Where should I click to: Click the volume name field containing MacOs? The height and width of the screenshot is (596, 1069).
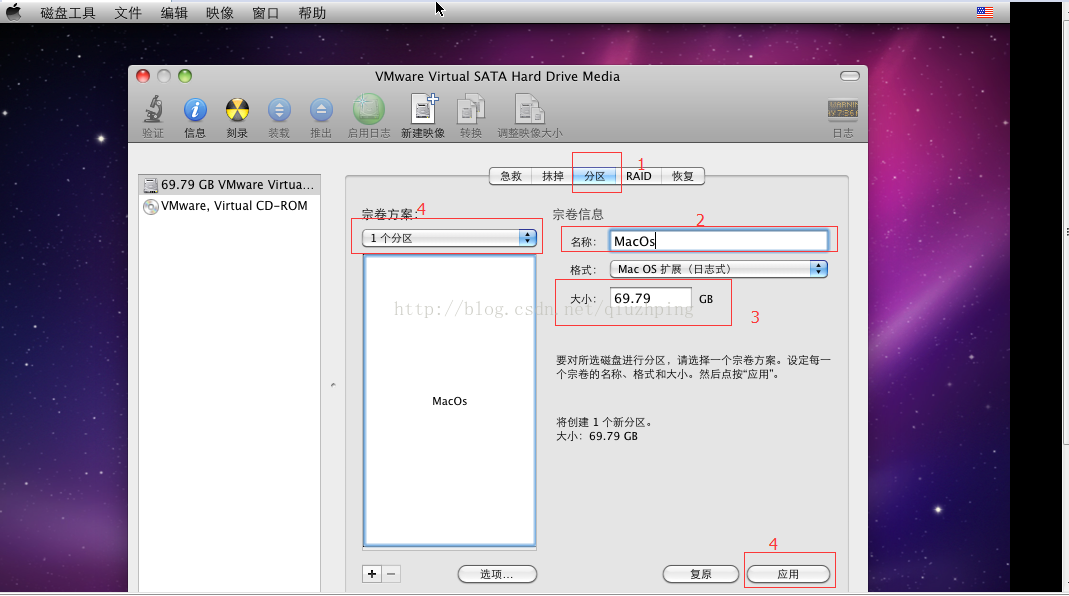pyautogui.click(x=719, y=241)
